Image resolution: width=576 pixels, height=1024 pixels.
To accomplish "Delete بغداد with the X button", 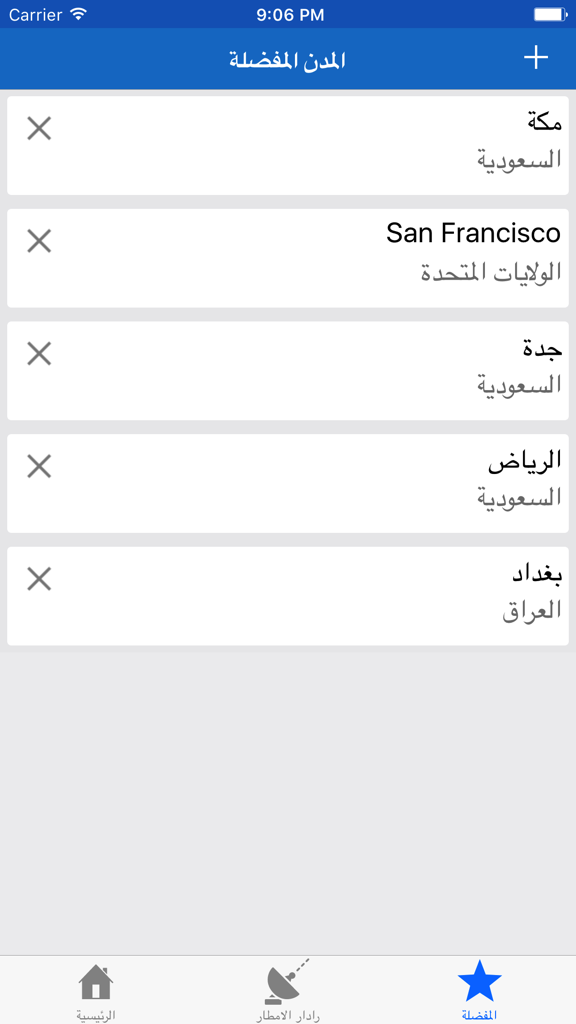I will (x=38, y=579).
